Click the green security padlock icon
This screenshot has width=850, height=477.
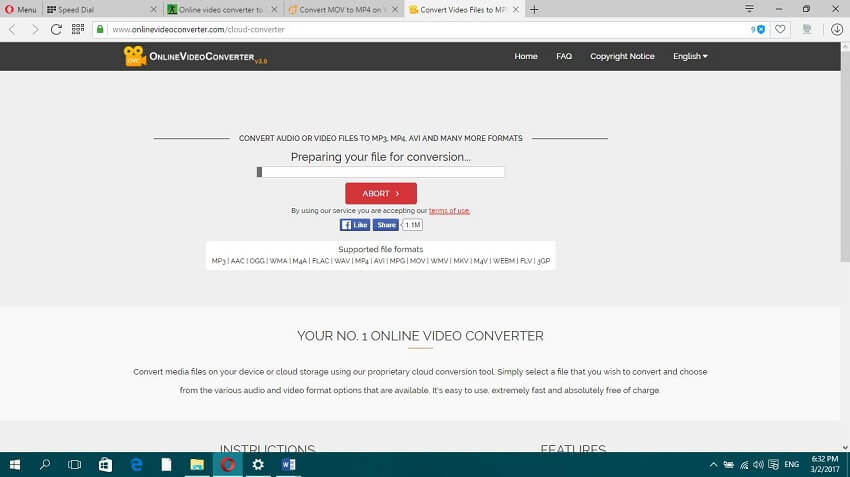coord(100,29)
